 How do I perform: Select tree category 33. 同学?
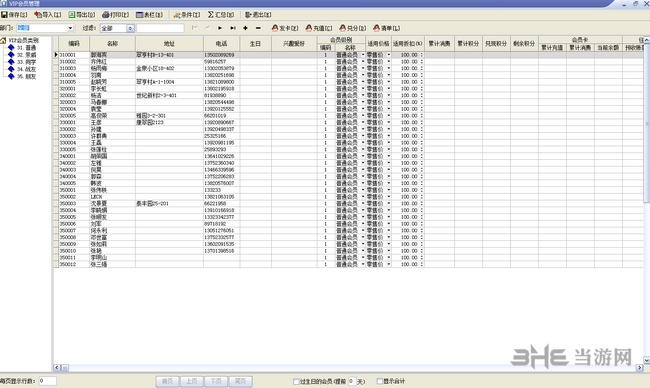27,62
